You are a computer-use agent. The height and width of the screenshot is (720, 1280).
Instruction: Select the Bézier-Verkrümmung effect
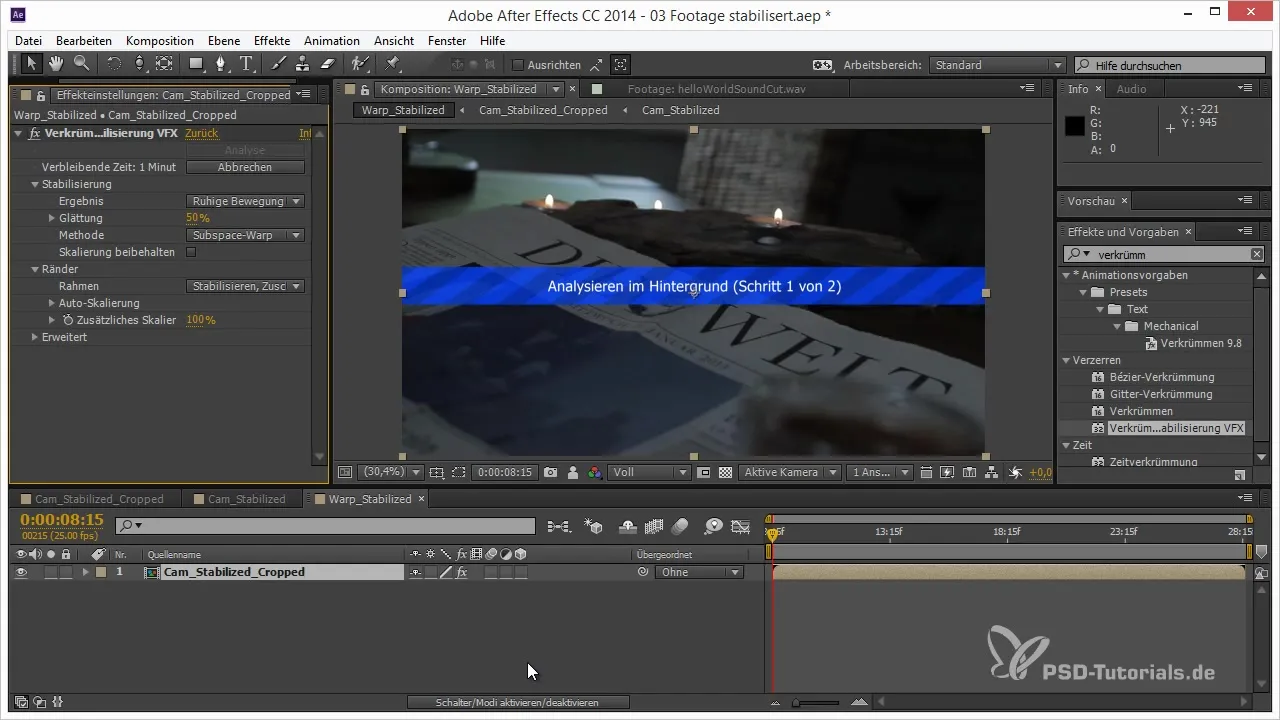[1161, 377]
